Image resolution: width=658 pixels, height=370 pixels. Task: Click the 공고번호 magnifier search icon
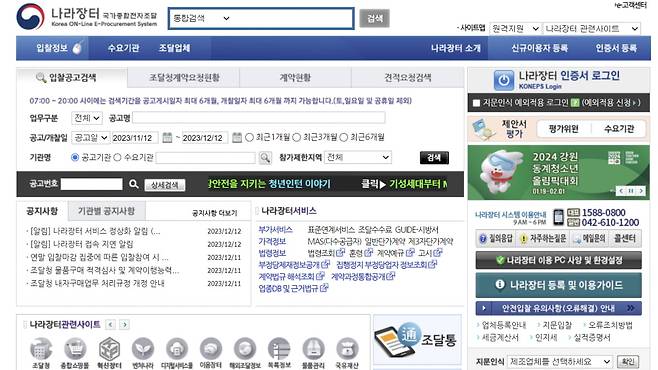tap(133, 184)
